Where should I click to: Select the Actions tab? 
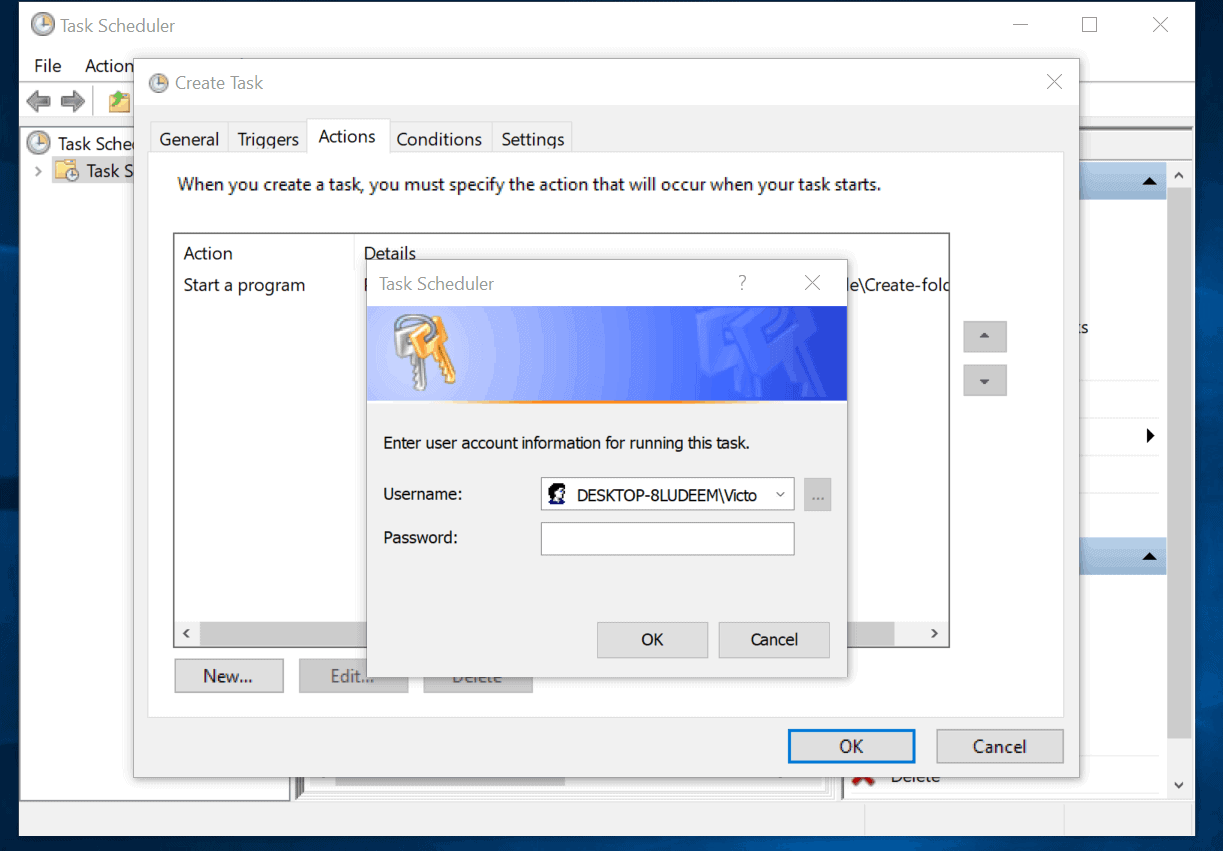[x=347, y=136]
